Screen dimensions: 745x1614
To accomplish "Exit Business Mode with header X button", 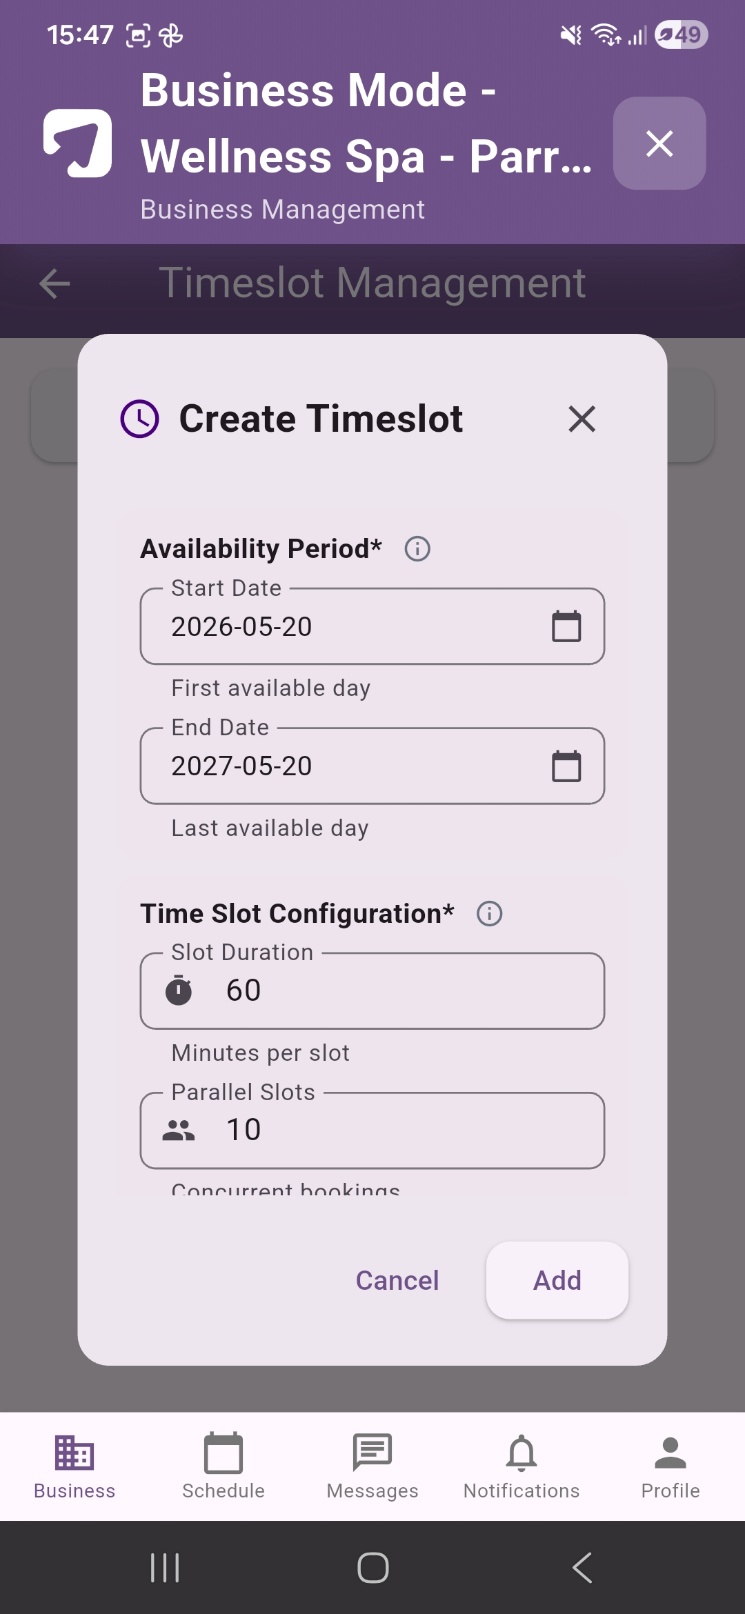I will click(660, 144).
